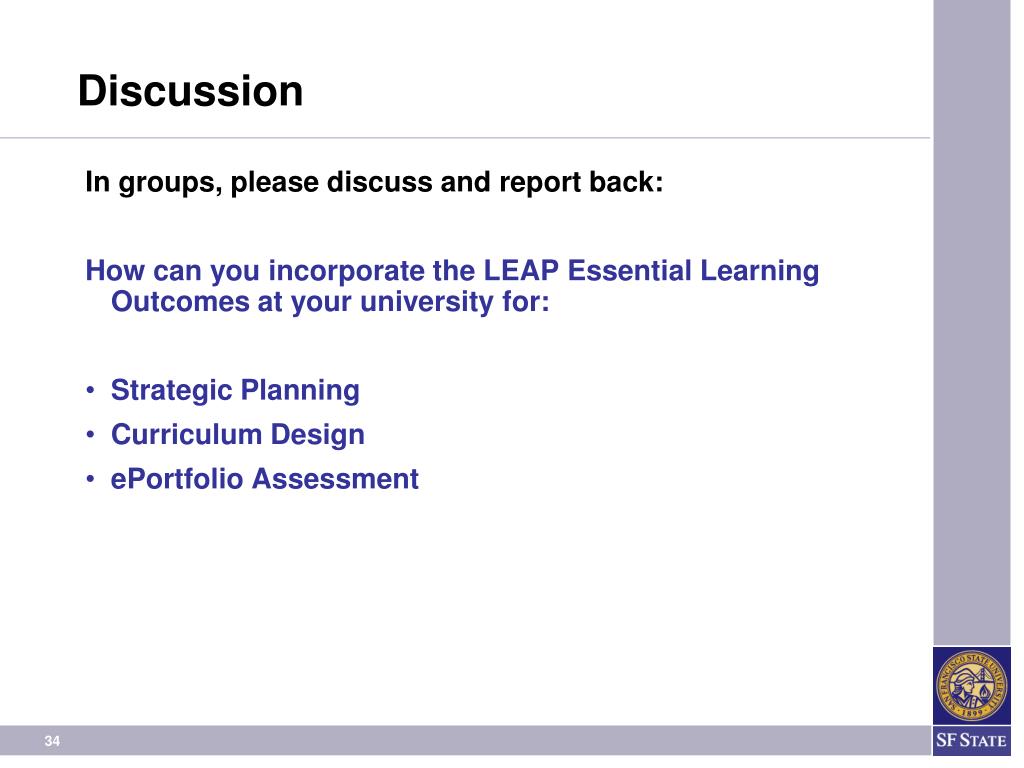Click the ePortfolio Assessment bullet text
The width and height of the screenshot is (1024, 768).
[x=265, y=480]
